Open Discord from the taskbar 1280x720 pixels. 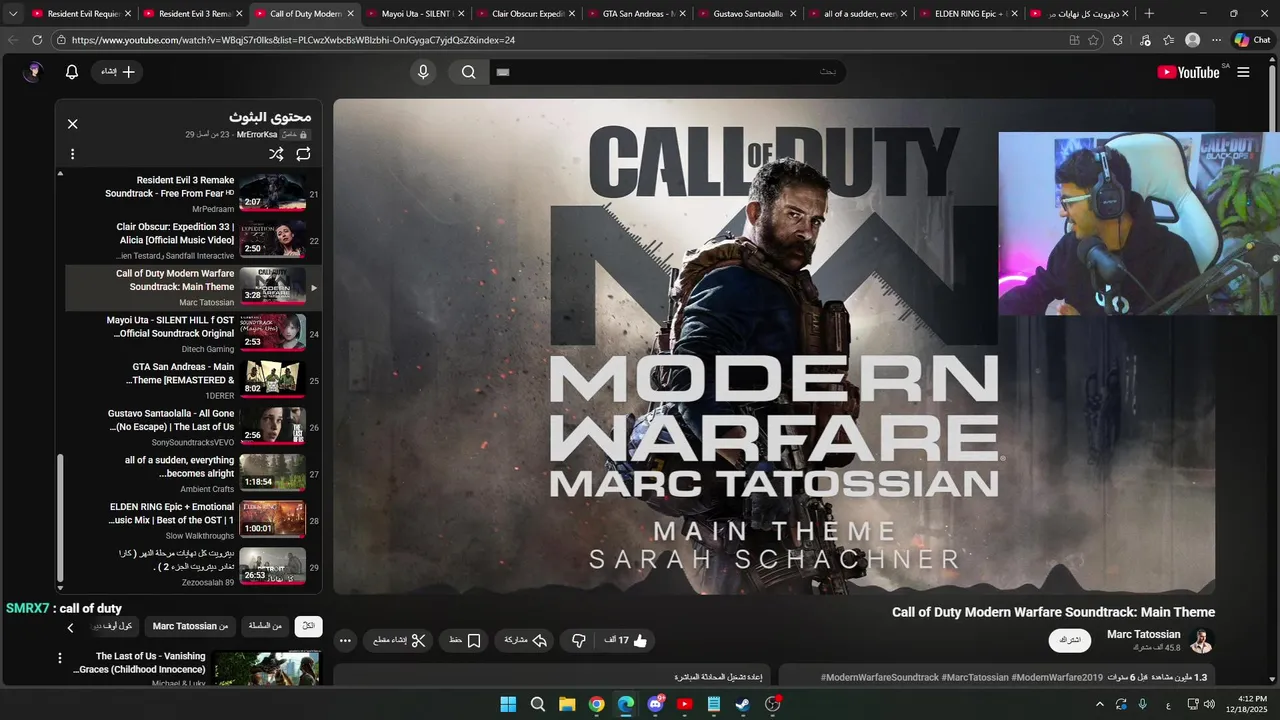[655, 704]
